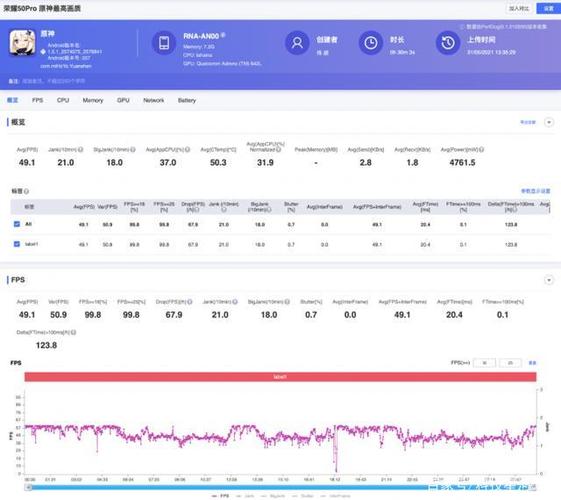The width and height of the screenshot is (561, 500).
Task: Toggle Jank series in chart legend
Action: (245, 496)
